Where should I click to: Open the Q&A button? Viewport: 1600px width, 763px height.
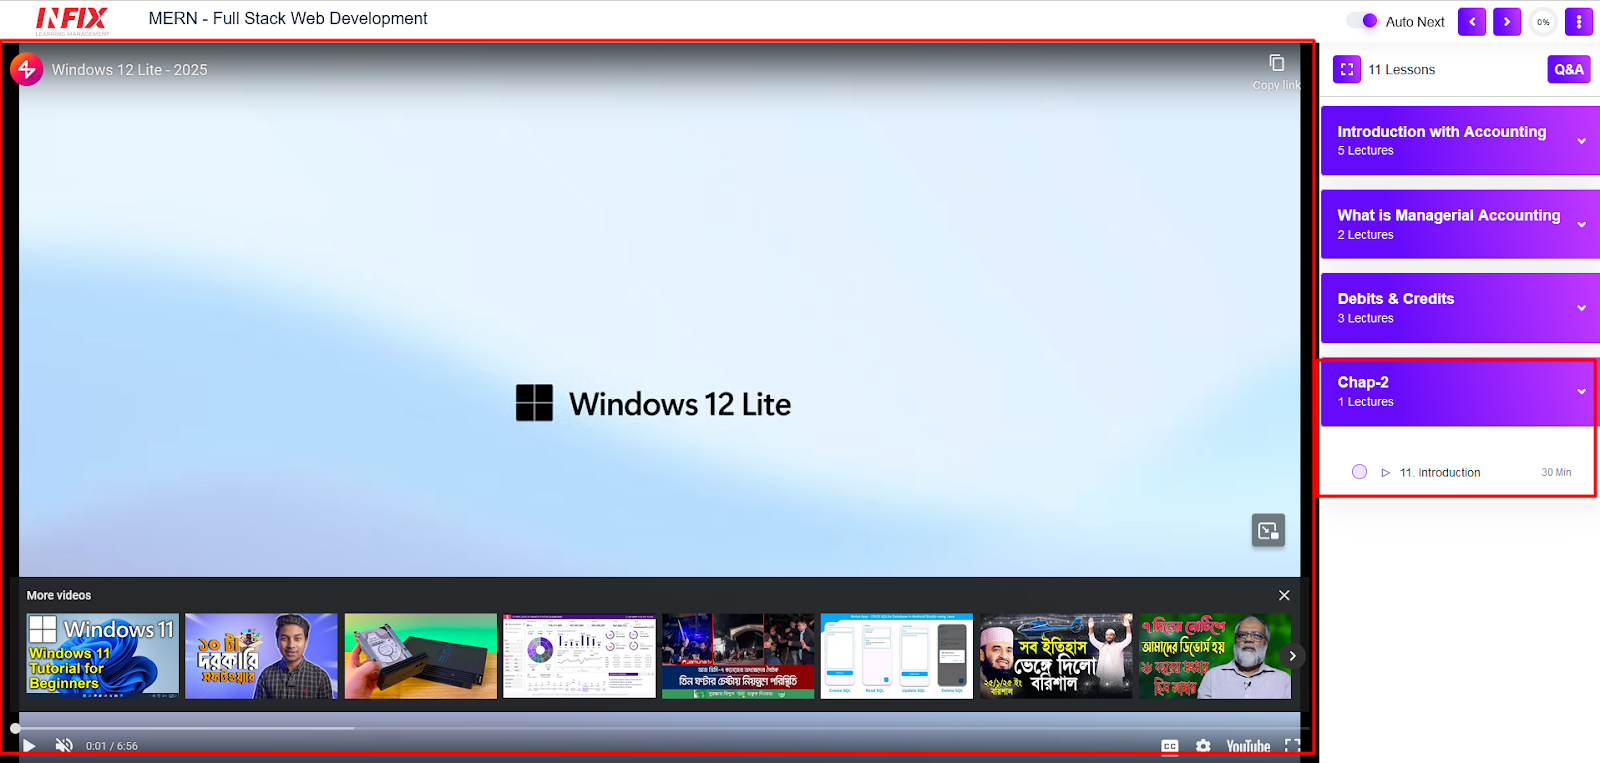point(1569,69)
